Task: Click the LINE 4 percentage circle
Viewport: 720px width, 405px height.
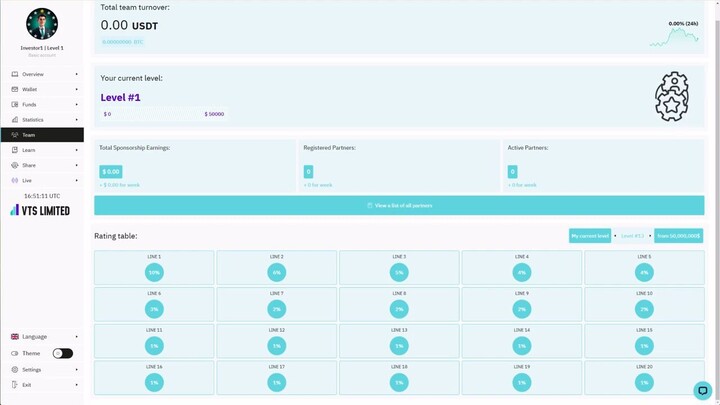Action: click(522, 272)
